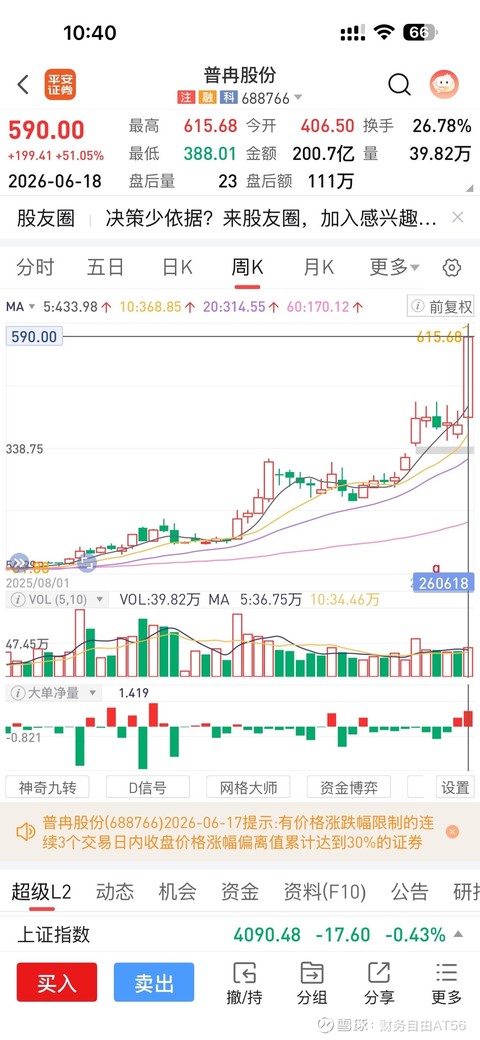480x1040 pixels.
Task: Open the D信号 indicator
Action: [x=147, y=787]
